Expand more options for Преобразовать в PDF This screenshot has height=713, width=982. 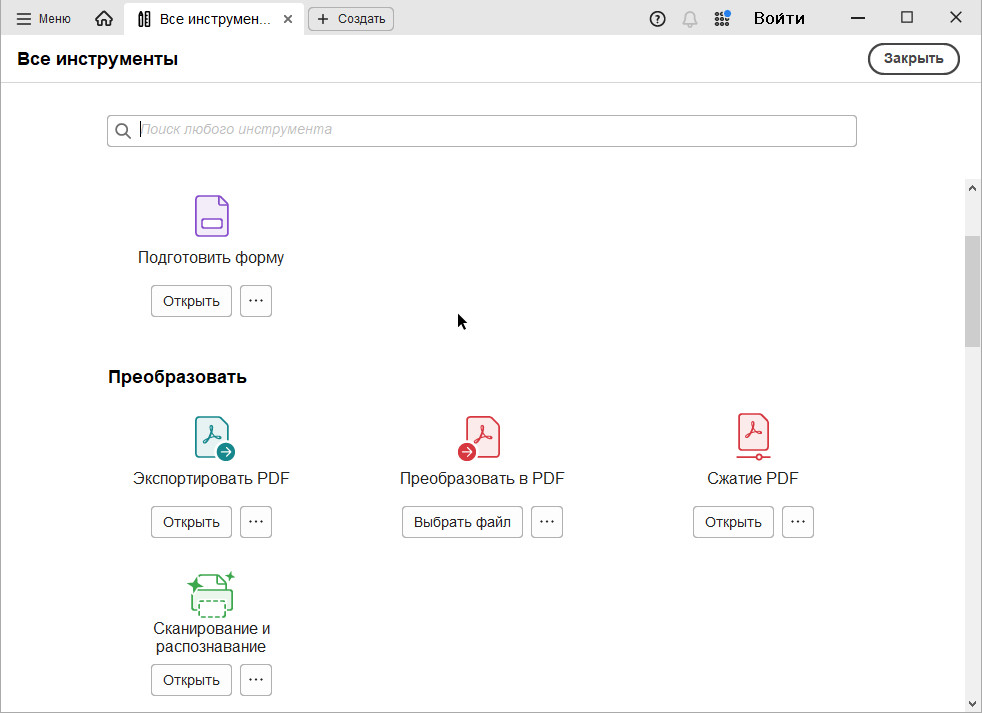pyautogui.click(x=547, y=522)
